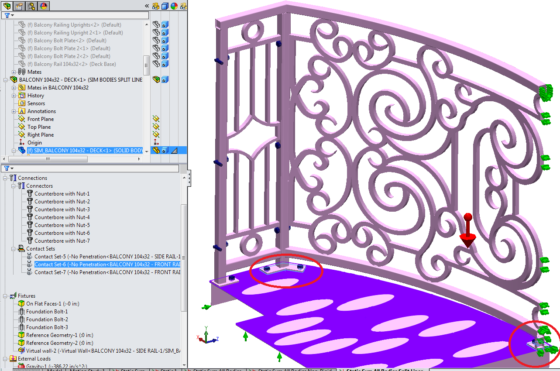Click scroll-down arrow of upper tree
This screenshot has height=371, width=560.
point(146,151)
